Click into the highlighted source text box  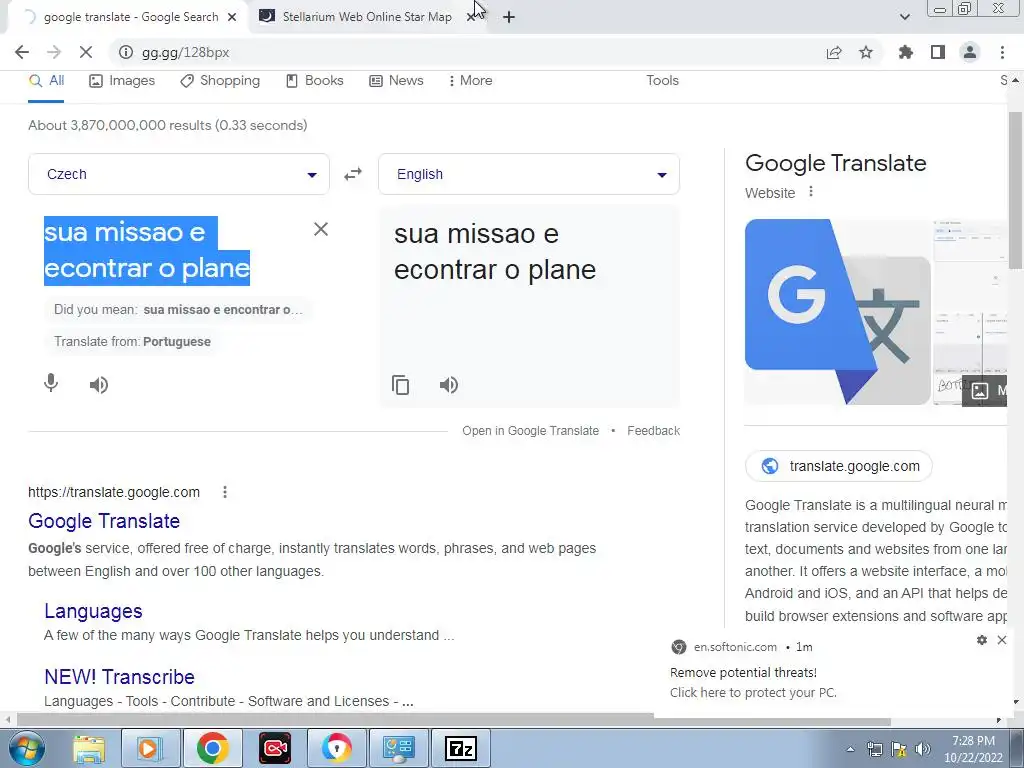[147, 251]
